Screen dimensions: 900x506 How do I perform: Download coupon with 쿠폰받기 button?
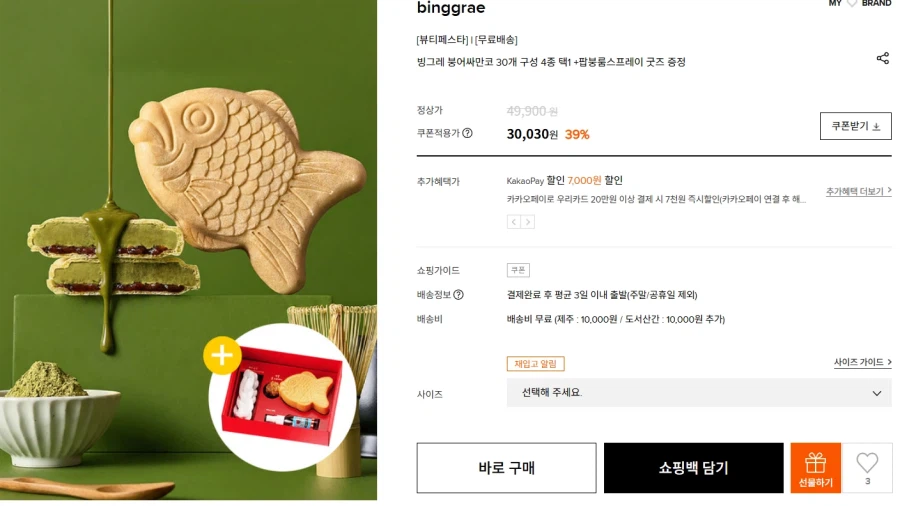(x=855, y=126)
